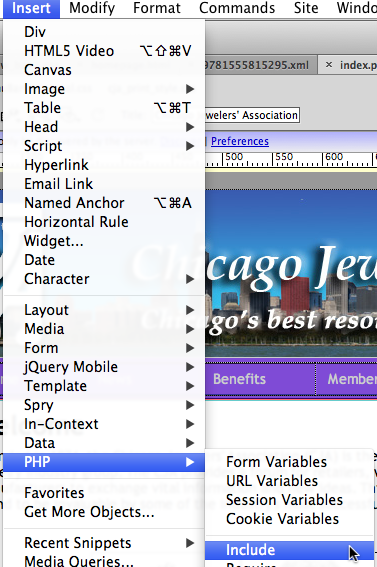Insert an HTML5 Video element

104,51
